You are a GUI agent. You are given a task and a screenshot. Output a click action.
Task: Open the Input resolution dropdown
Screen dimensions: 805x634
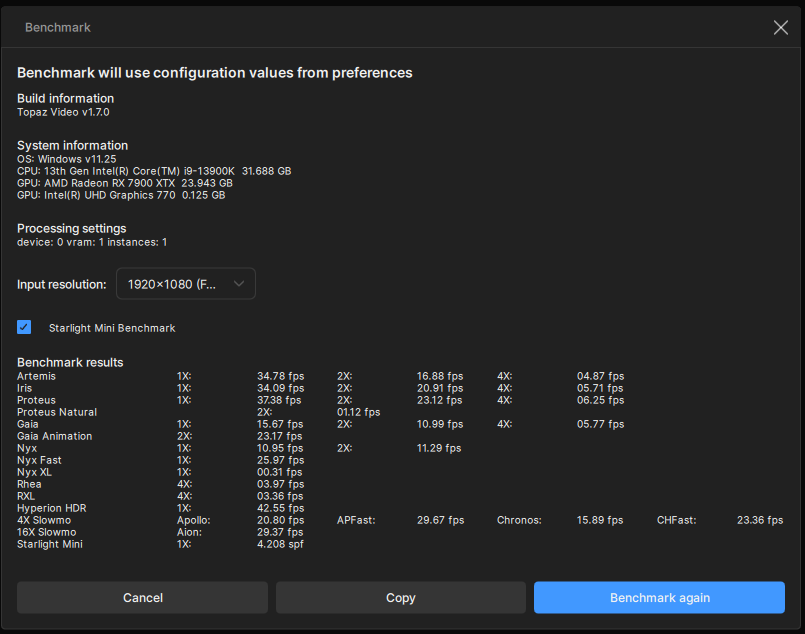coord(186,284)
